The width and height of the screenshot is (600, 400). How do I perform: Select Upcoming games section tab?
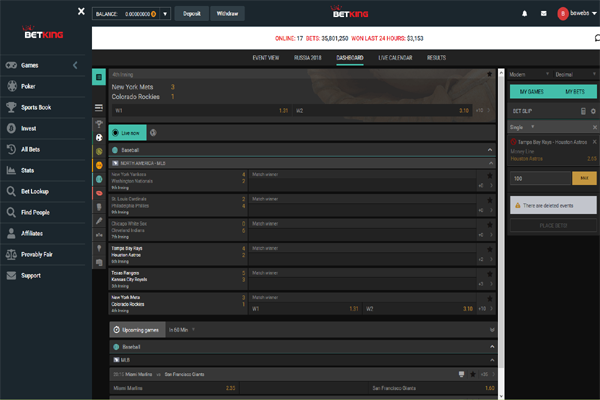coord(137,330)
